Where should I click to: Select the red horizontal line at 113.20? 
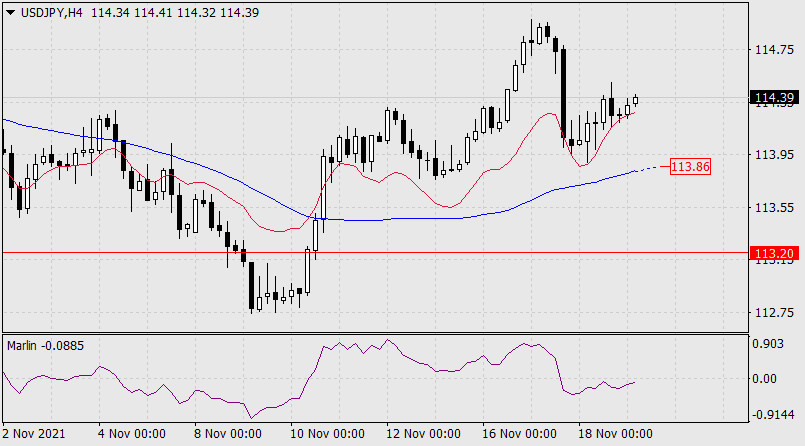[375, 253]
